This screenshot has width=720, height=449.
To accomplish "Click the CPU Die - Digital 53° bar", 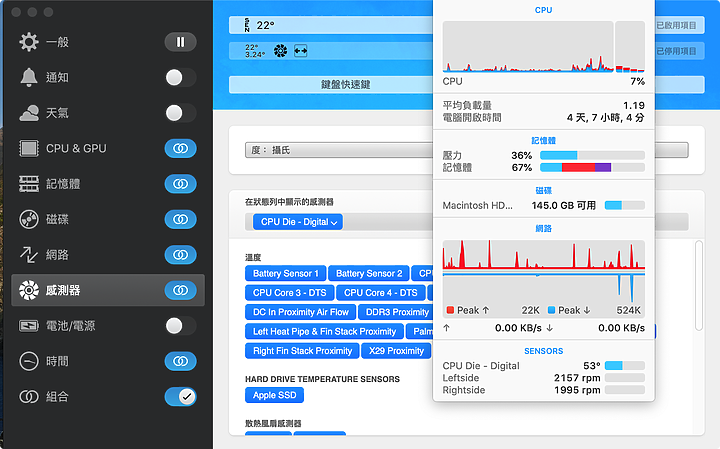I will click(x=624, y=366).
